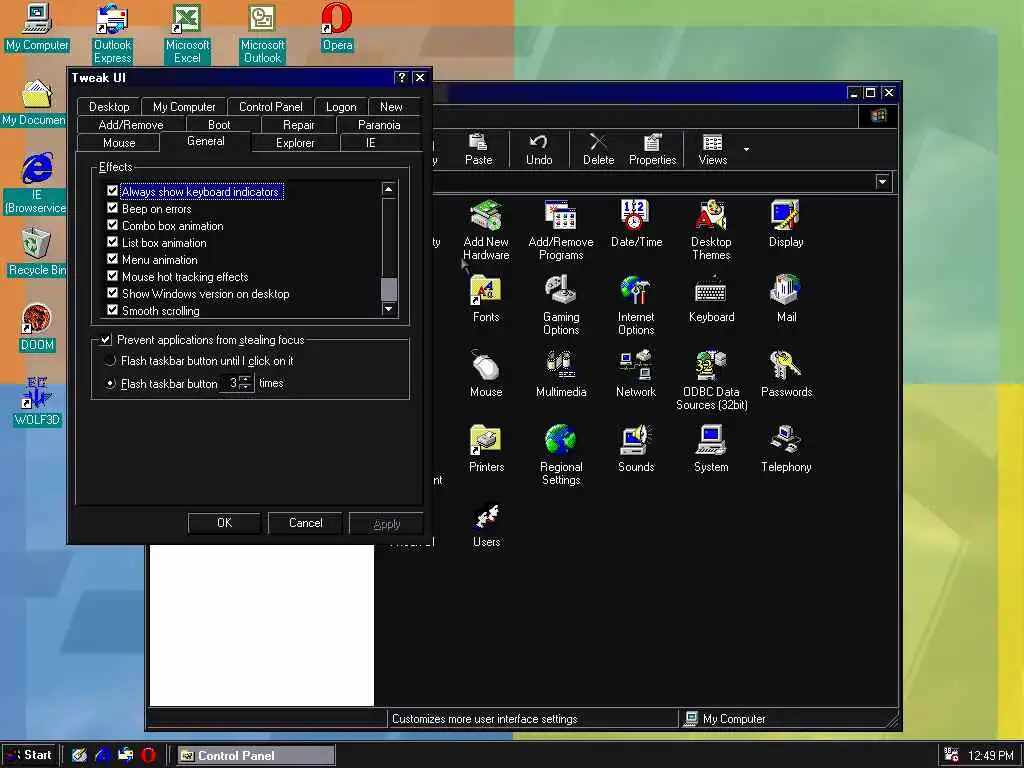Uncheck Always show keyboard indicators
The image size is (1024, 768).
click(x=112, y=191)
